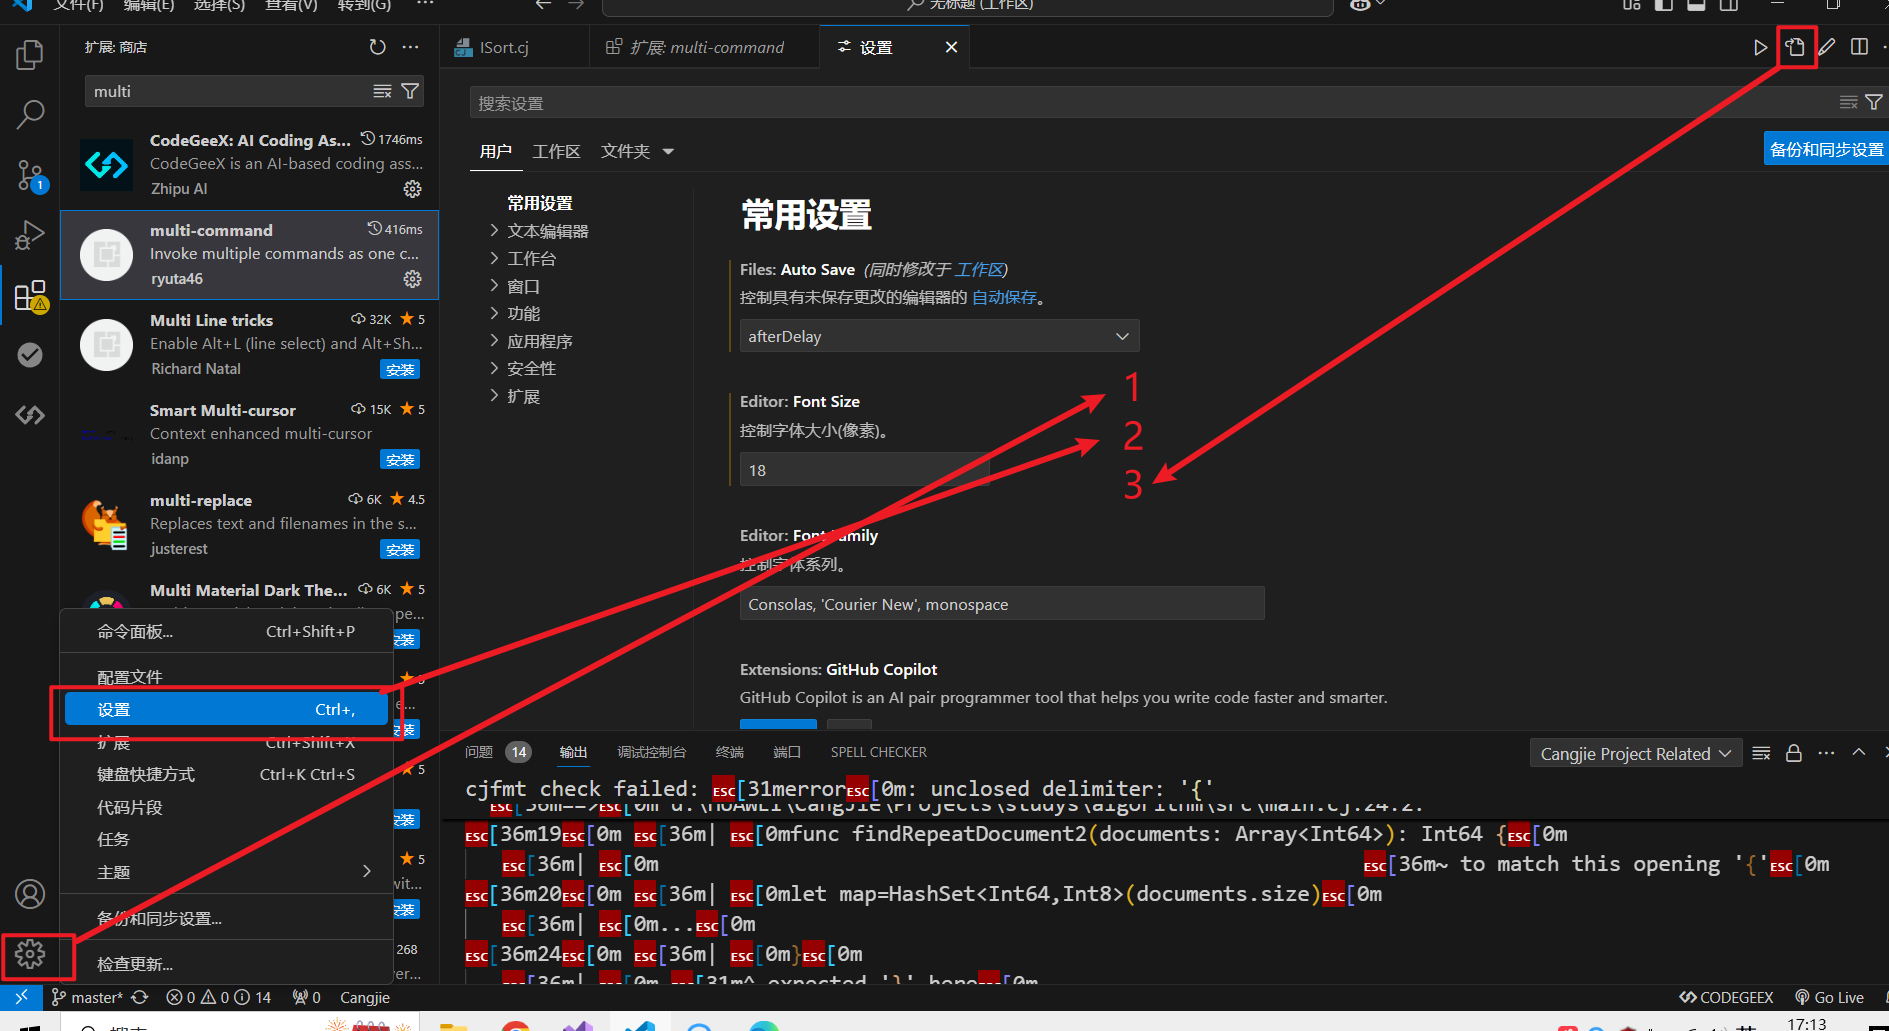Viewport: 1889px width, 1031px height.
Task: Switch to the 终端 panel tab
Action: [x=729, y=752]
